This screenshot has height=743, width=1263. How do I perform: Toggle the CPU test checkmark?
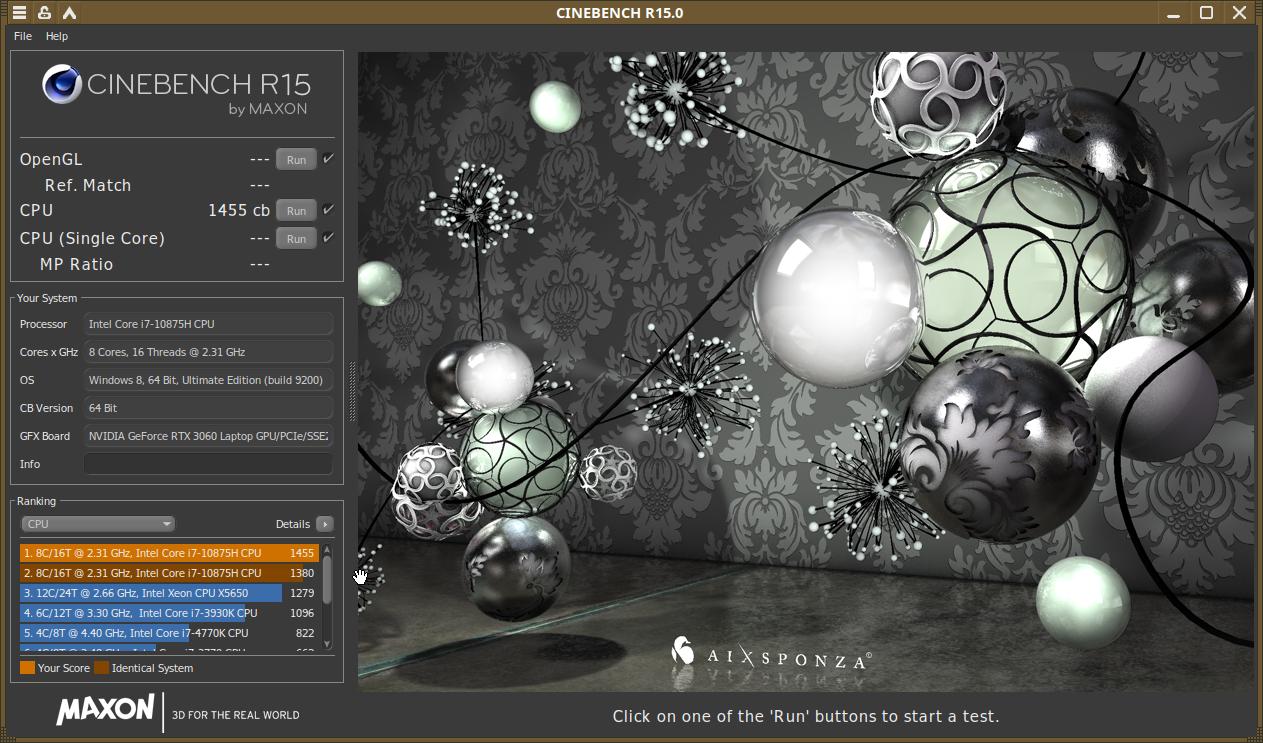point(329,210)
